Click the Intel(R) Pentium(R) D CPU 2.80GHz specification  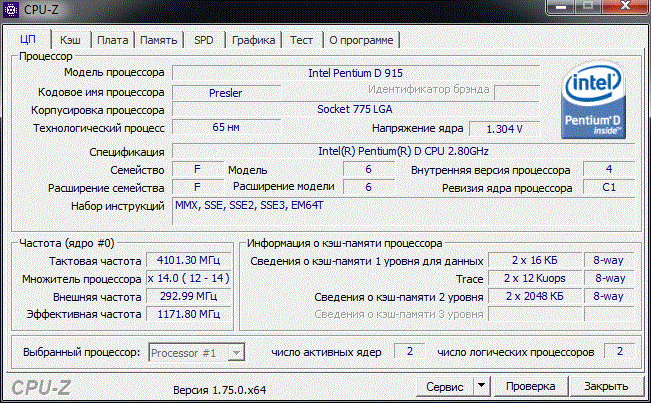(403, 151)
